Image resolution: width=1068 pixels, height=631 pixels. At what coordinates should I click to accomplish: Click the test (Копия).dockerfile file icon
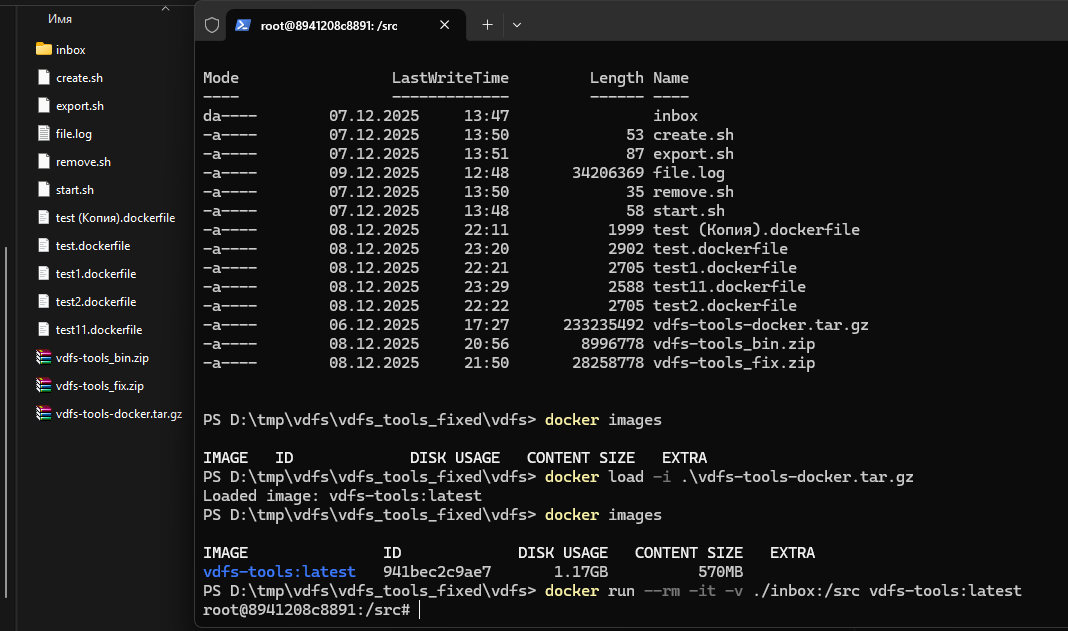(44, 217)
